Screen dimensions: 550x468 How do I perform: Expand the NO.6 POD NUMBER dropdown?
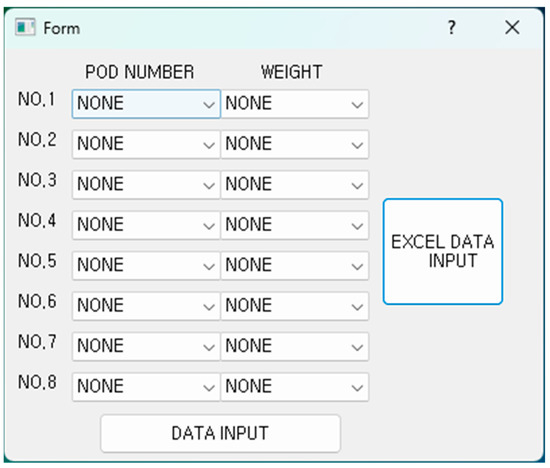(x=146, y=306)
